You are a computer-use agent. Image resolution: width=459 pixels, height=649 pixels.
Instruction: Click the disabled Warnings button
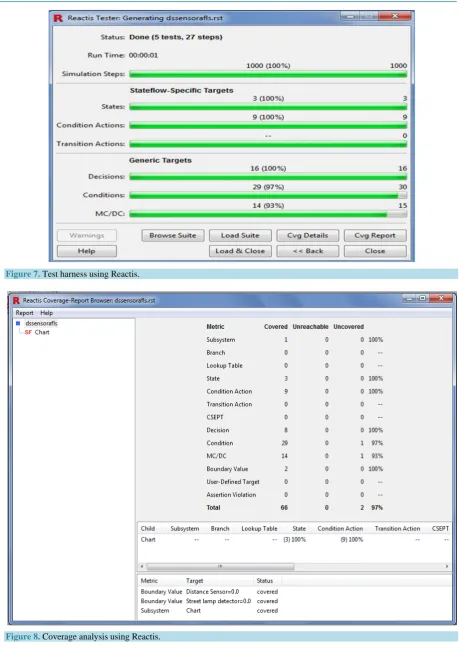click(x=87, y=236)
